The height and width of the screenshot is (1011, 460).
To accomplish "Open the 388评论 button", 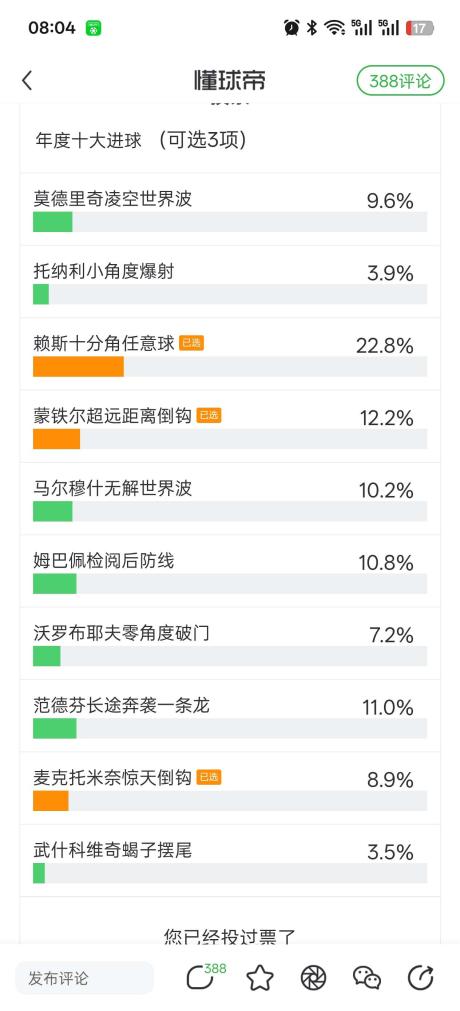I will click(401, 81).
